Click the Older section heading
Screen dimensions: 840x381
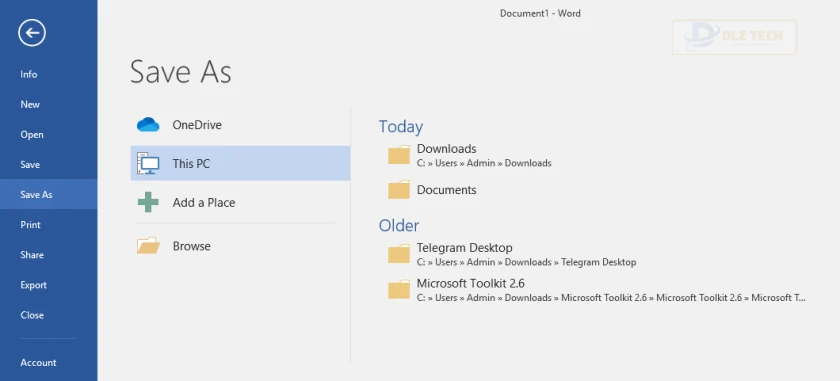[399, 226]
